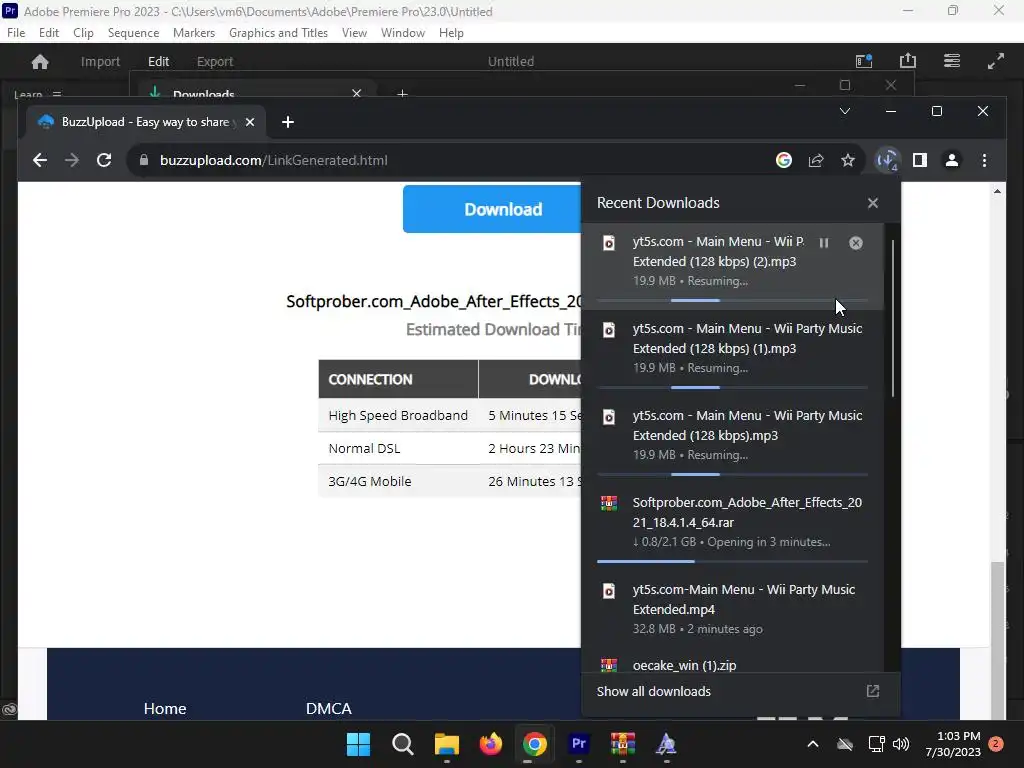Toggle Chrome side panel icon
The width and height of the screenshot is (1024, 768).
coord(920,160)
